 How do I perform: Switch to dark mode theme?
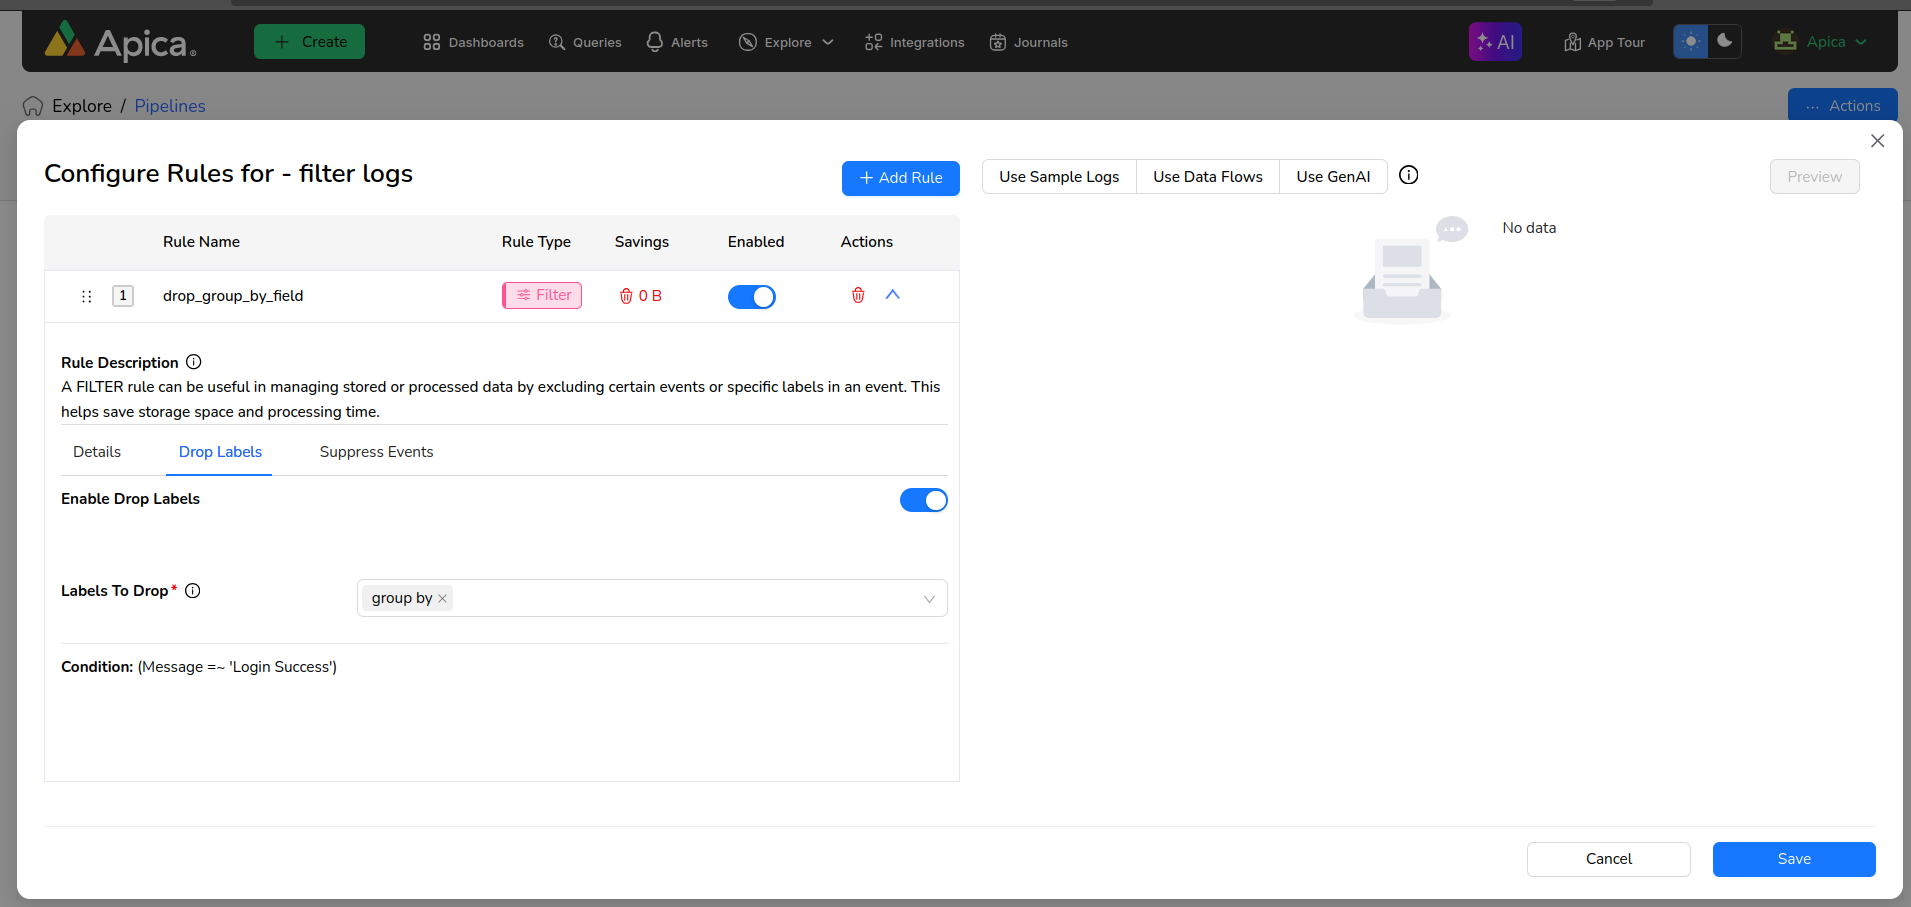(1724, 42)
